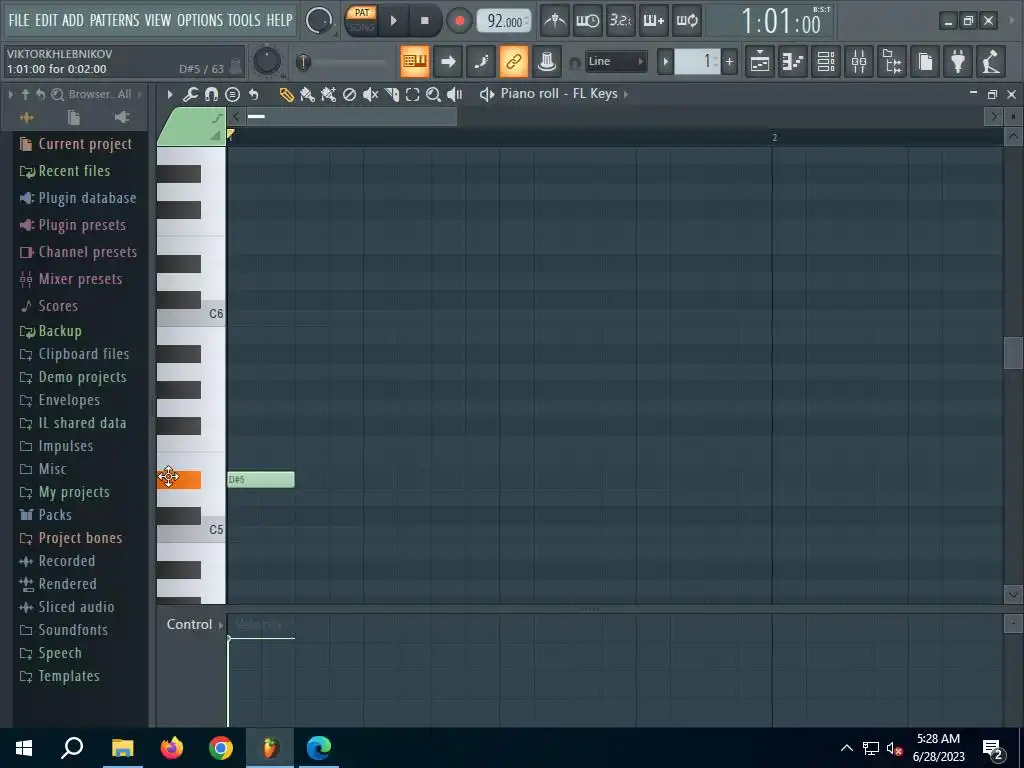Image resolution: width=1024 pixels, height=768 pixels.
Task: Add a new pattern with plus button
Action: [729, 62]
